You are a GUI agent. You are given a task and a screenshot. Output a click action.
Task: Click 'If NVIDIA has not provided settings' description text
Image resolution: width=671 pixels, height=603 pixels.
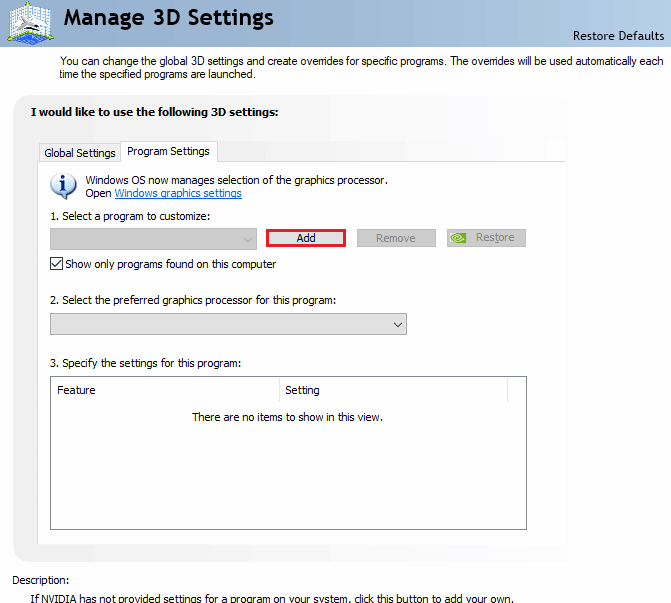coord(272,598)
